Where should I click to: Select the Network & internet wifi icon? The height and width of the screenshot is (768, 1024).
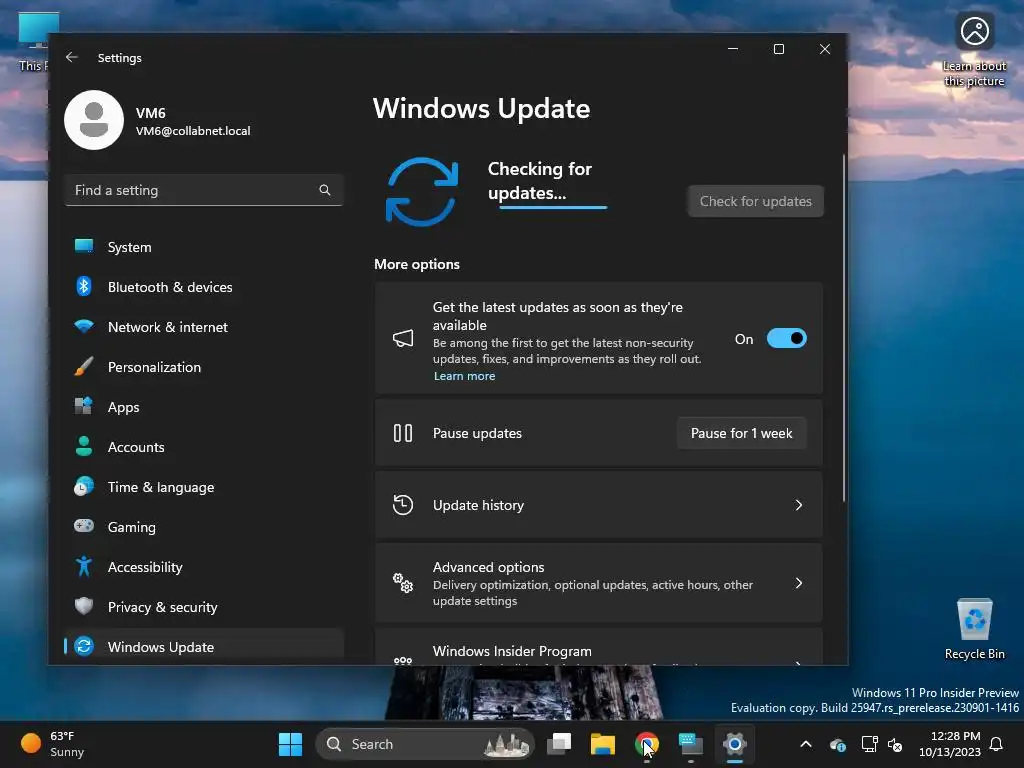tap(84, 326)
